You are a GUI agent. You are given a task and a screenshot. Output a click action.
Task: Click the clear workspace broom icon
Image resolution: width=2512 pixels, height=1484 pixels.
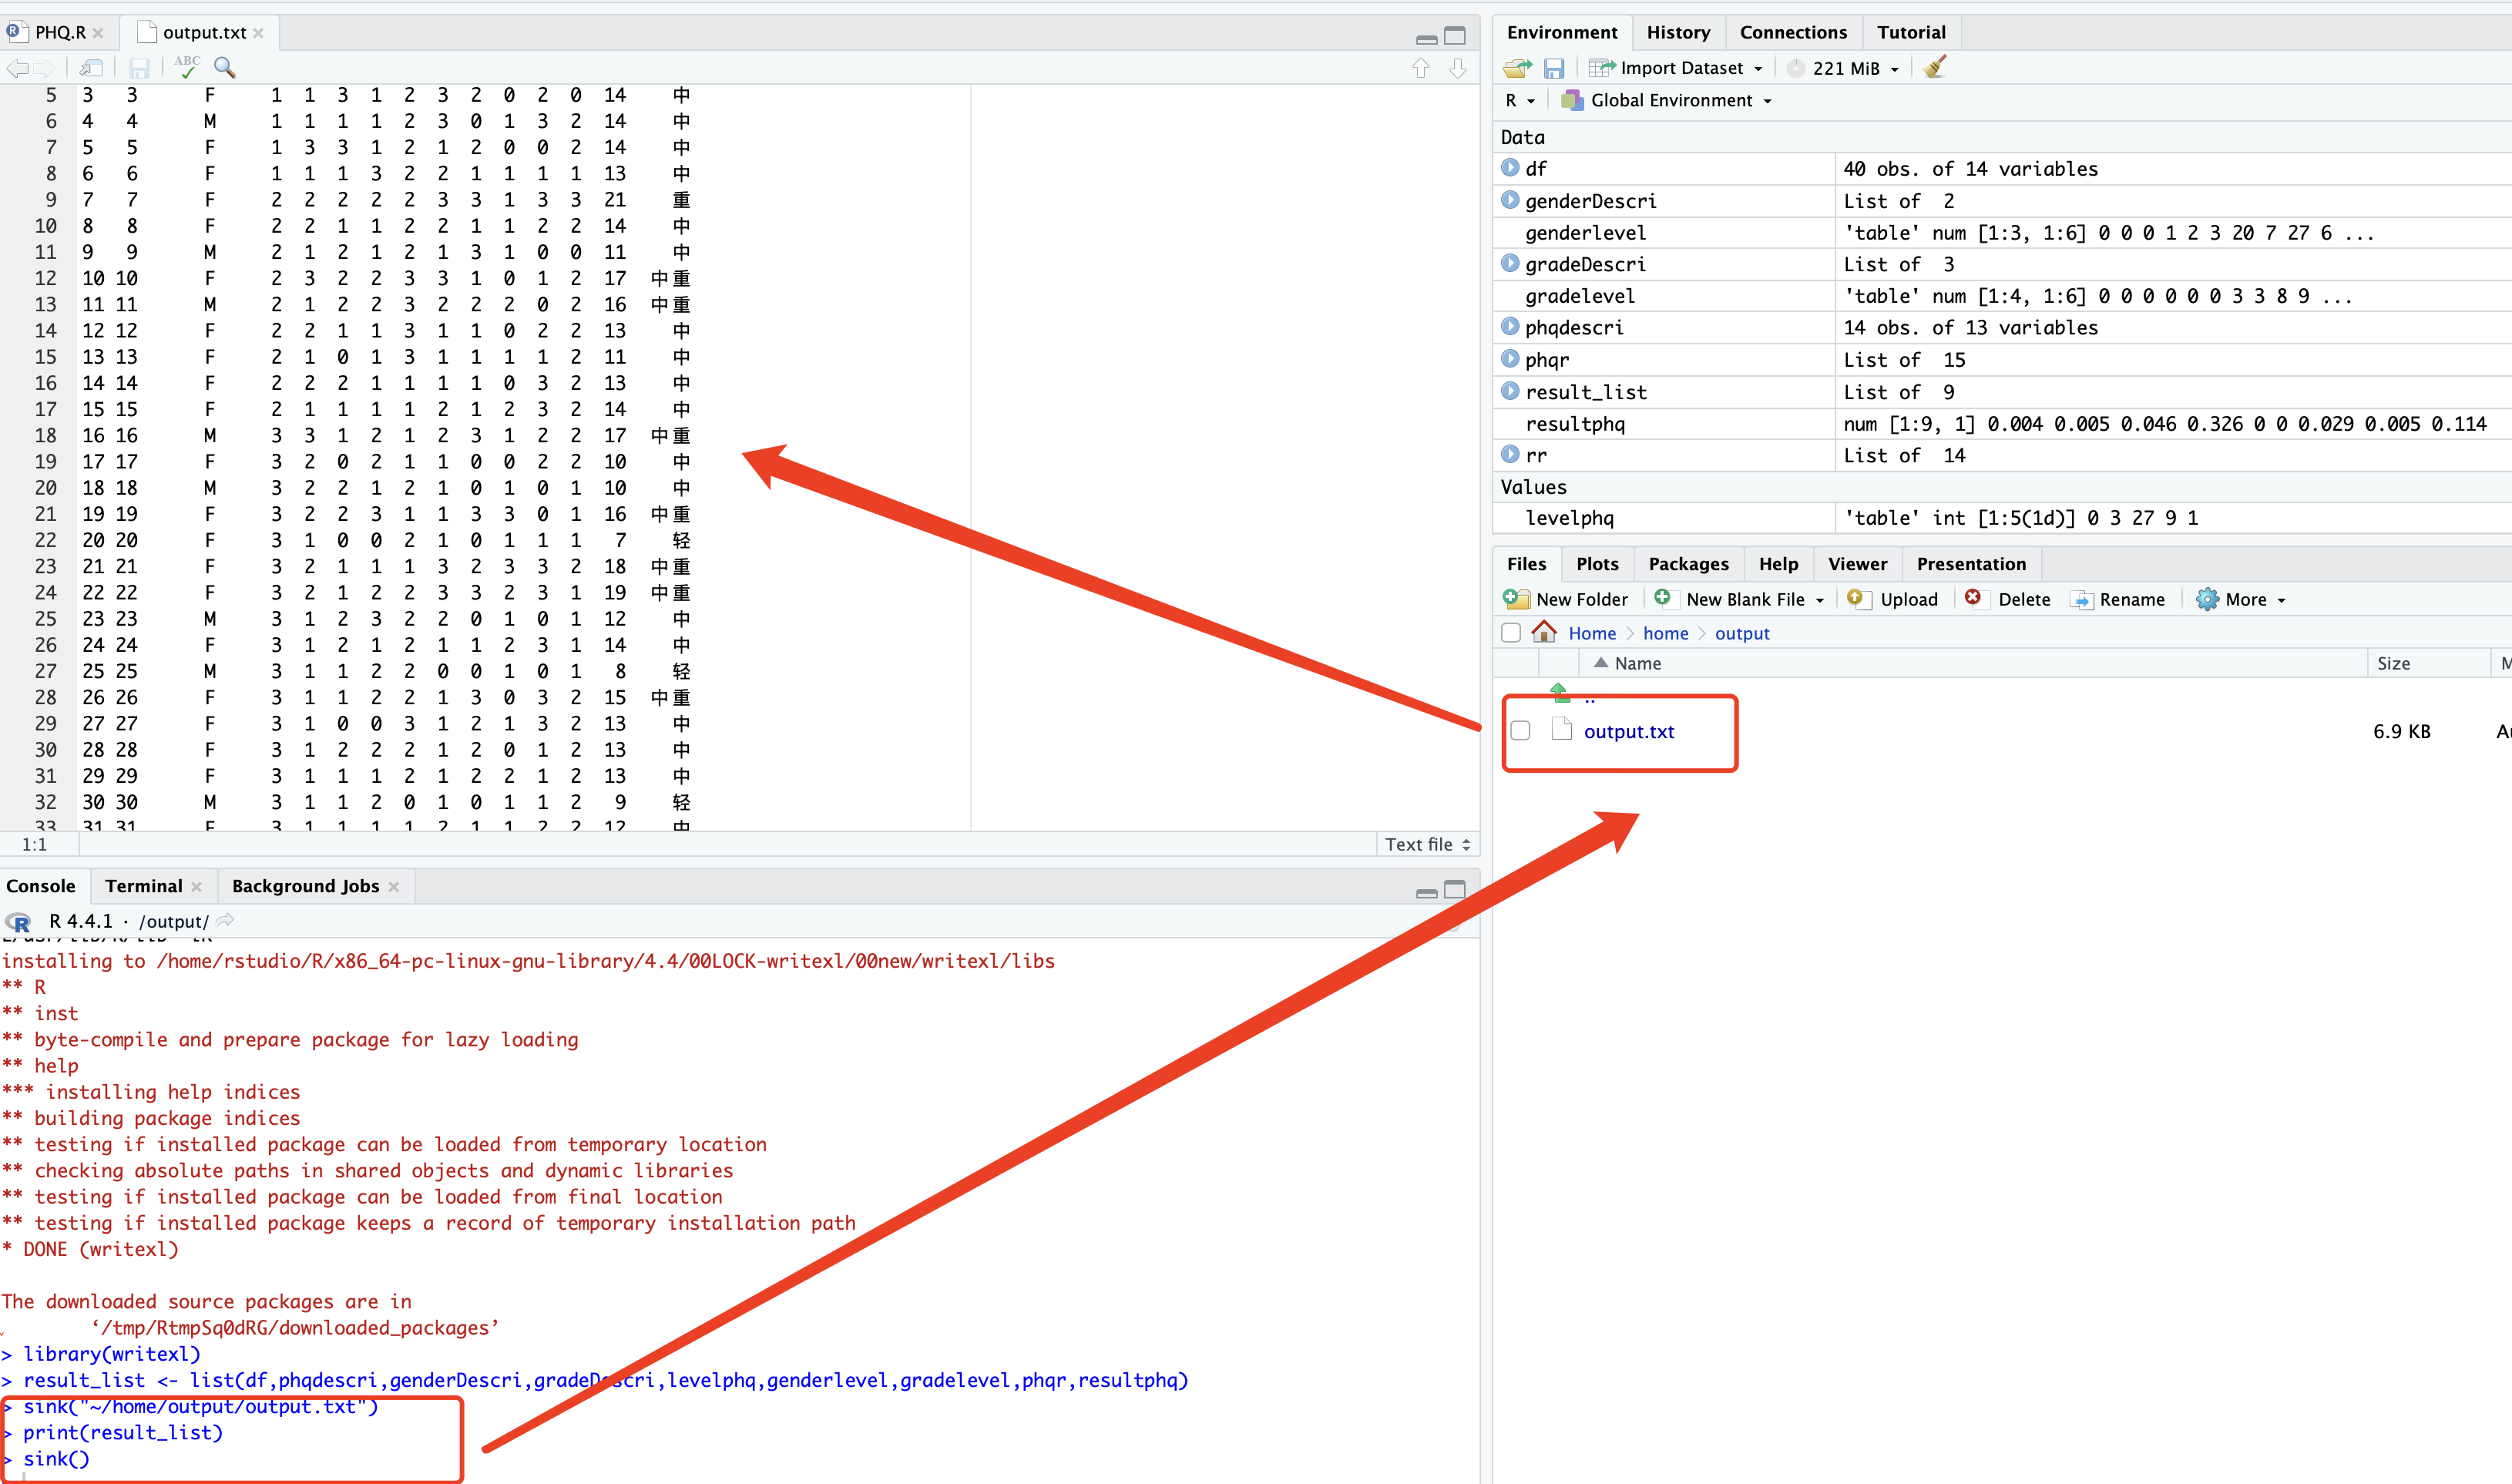1935,67
